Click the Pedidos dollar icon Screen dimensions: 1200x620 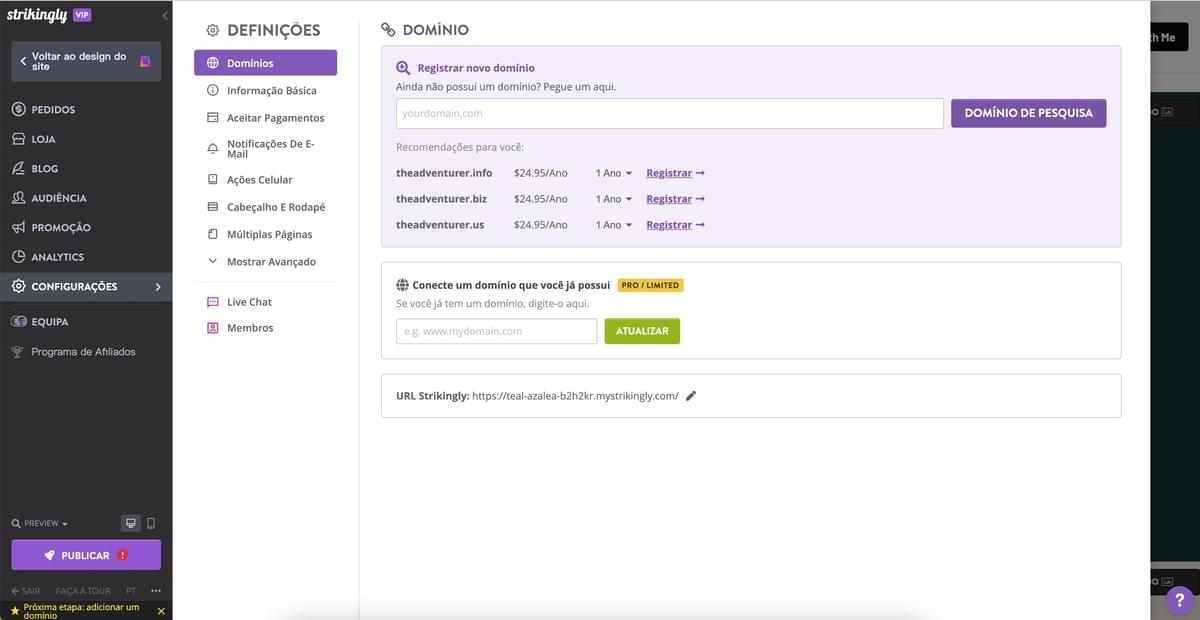[18, 109]
